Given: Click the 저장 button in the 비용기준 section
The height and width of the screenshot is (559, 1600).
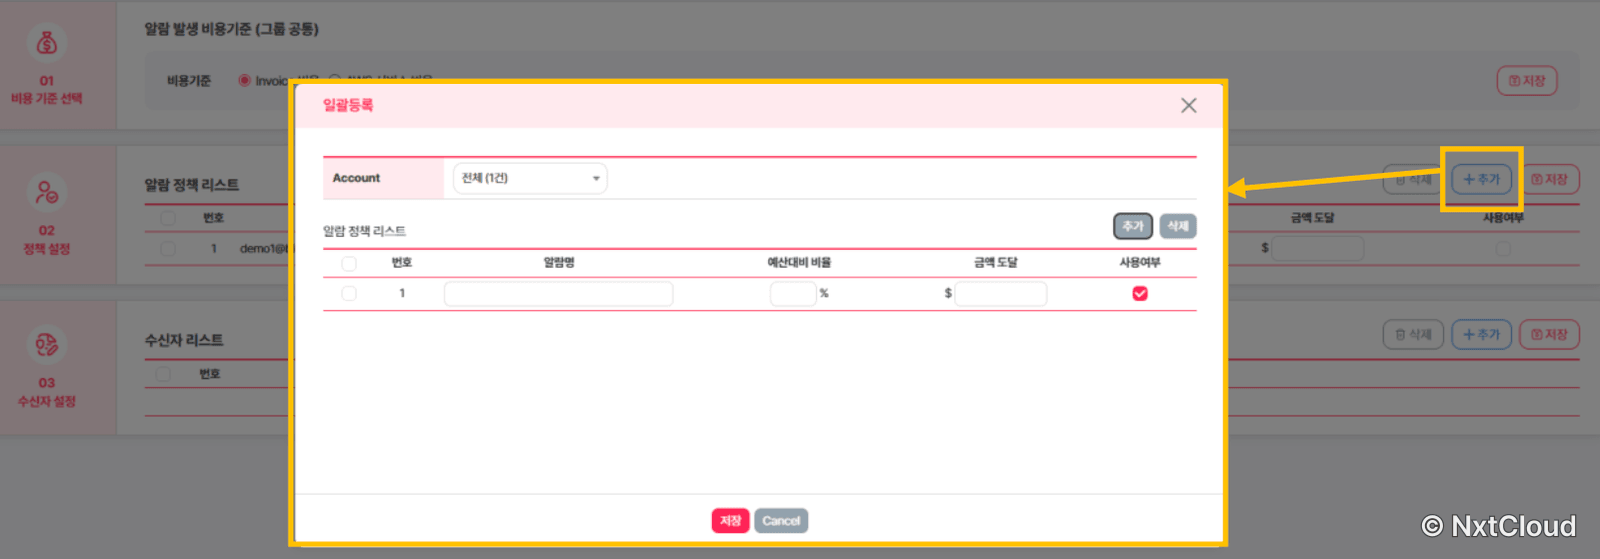Looking at the screenshot, I should [x=1527, y=81].
